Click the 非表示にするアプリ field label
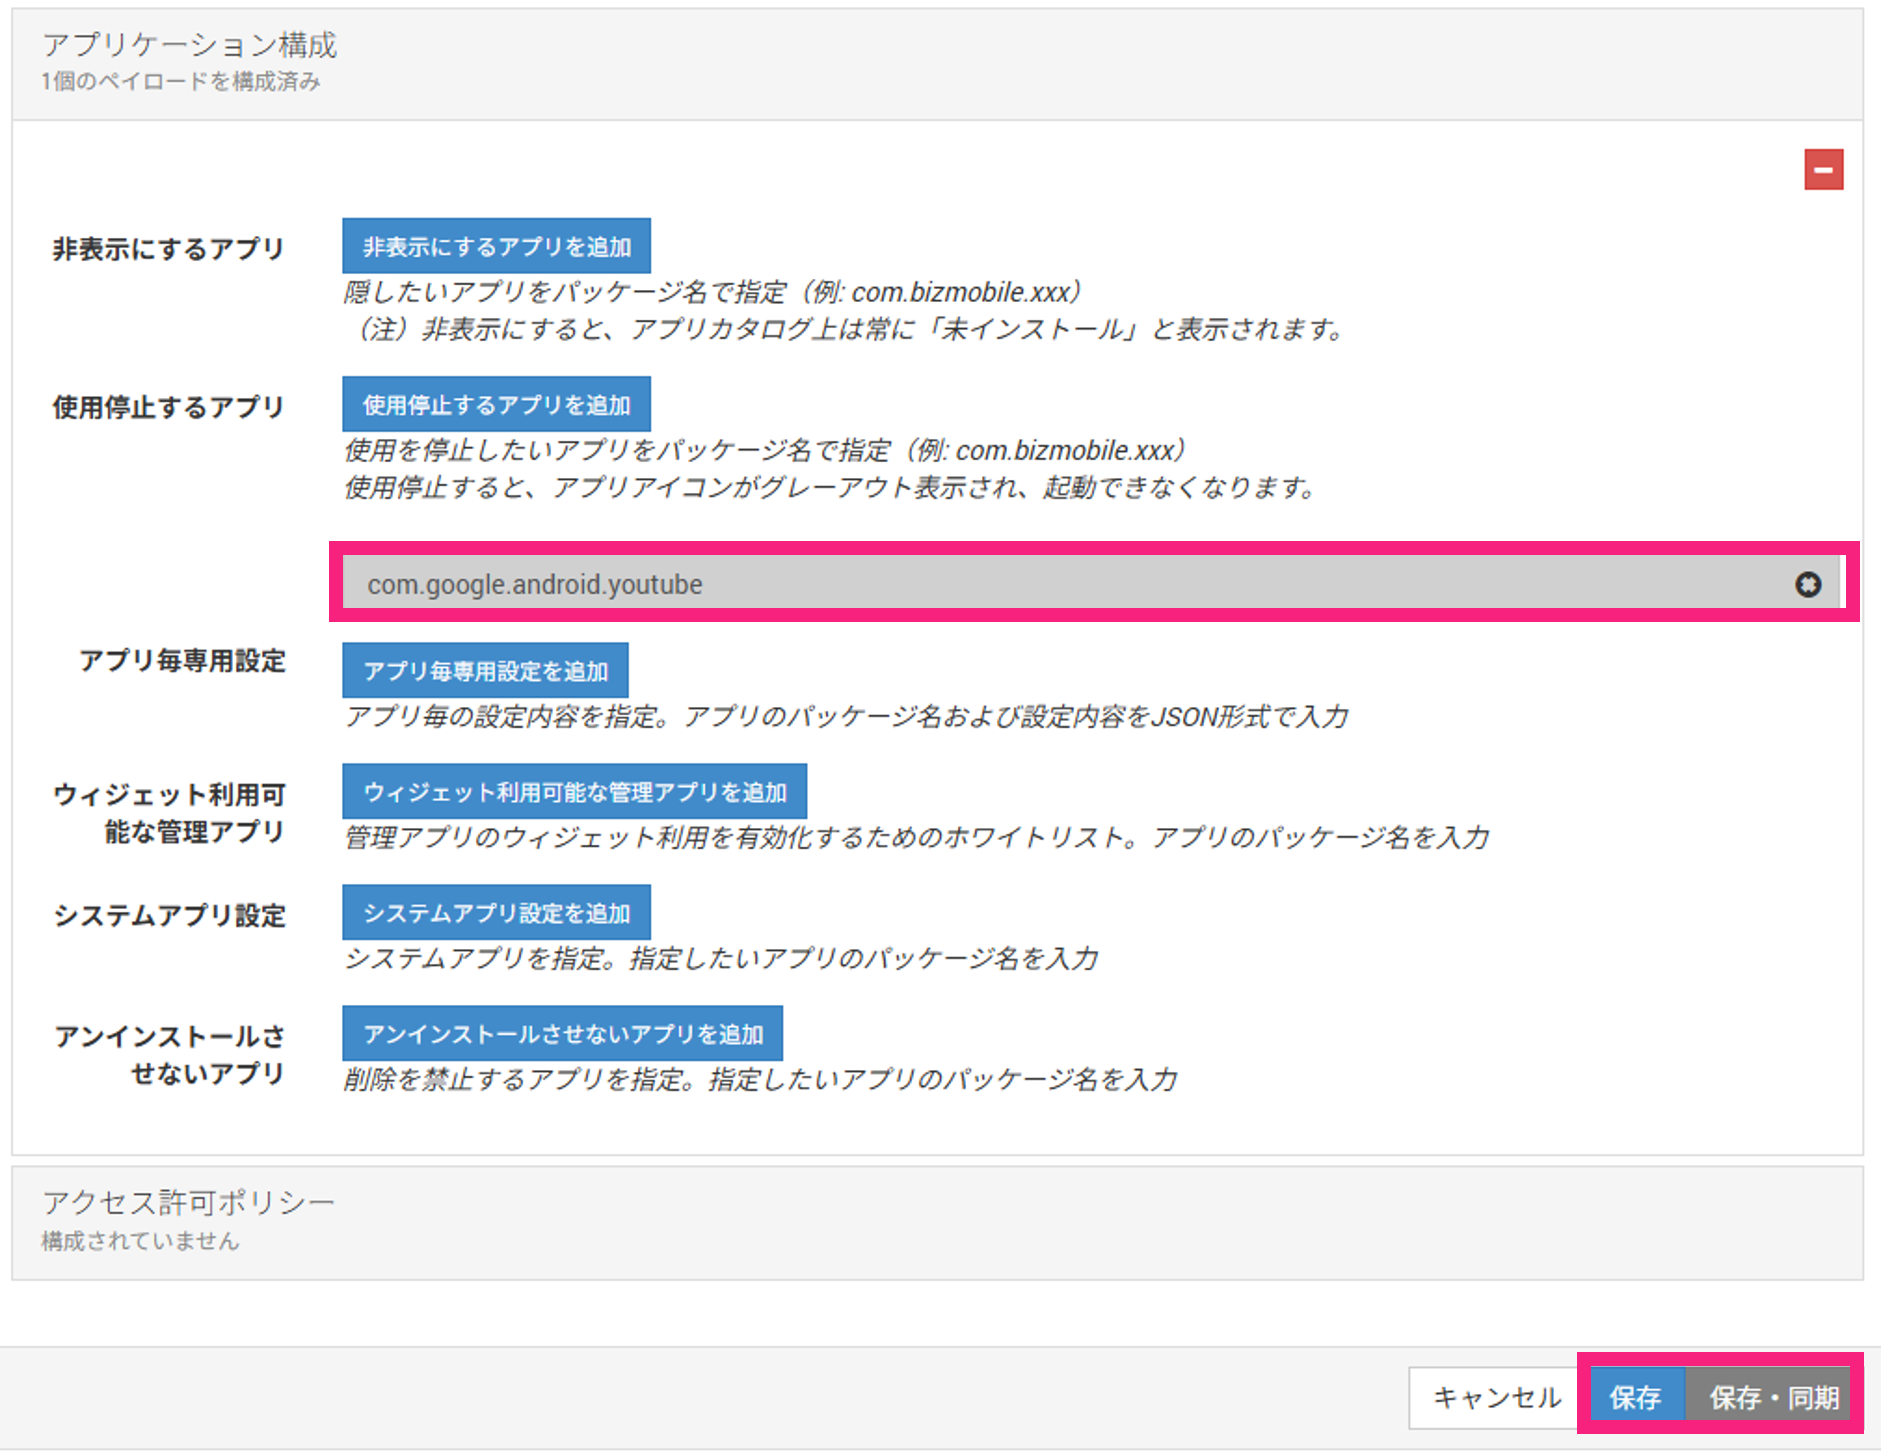This screenshot has width=1881, height=1454. pos(168,249)
